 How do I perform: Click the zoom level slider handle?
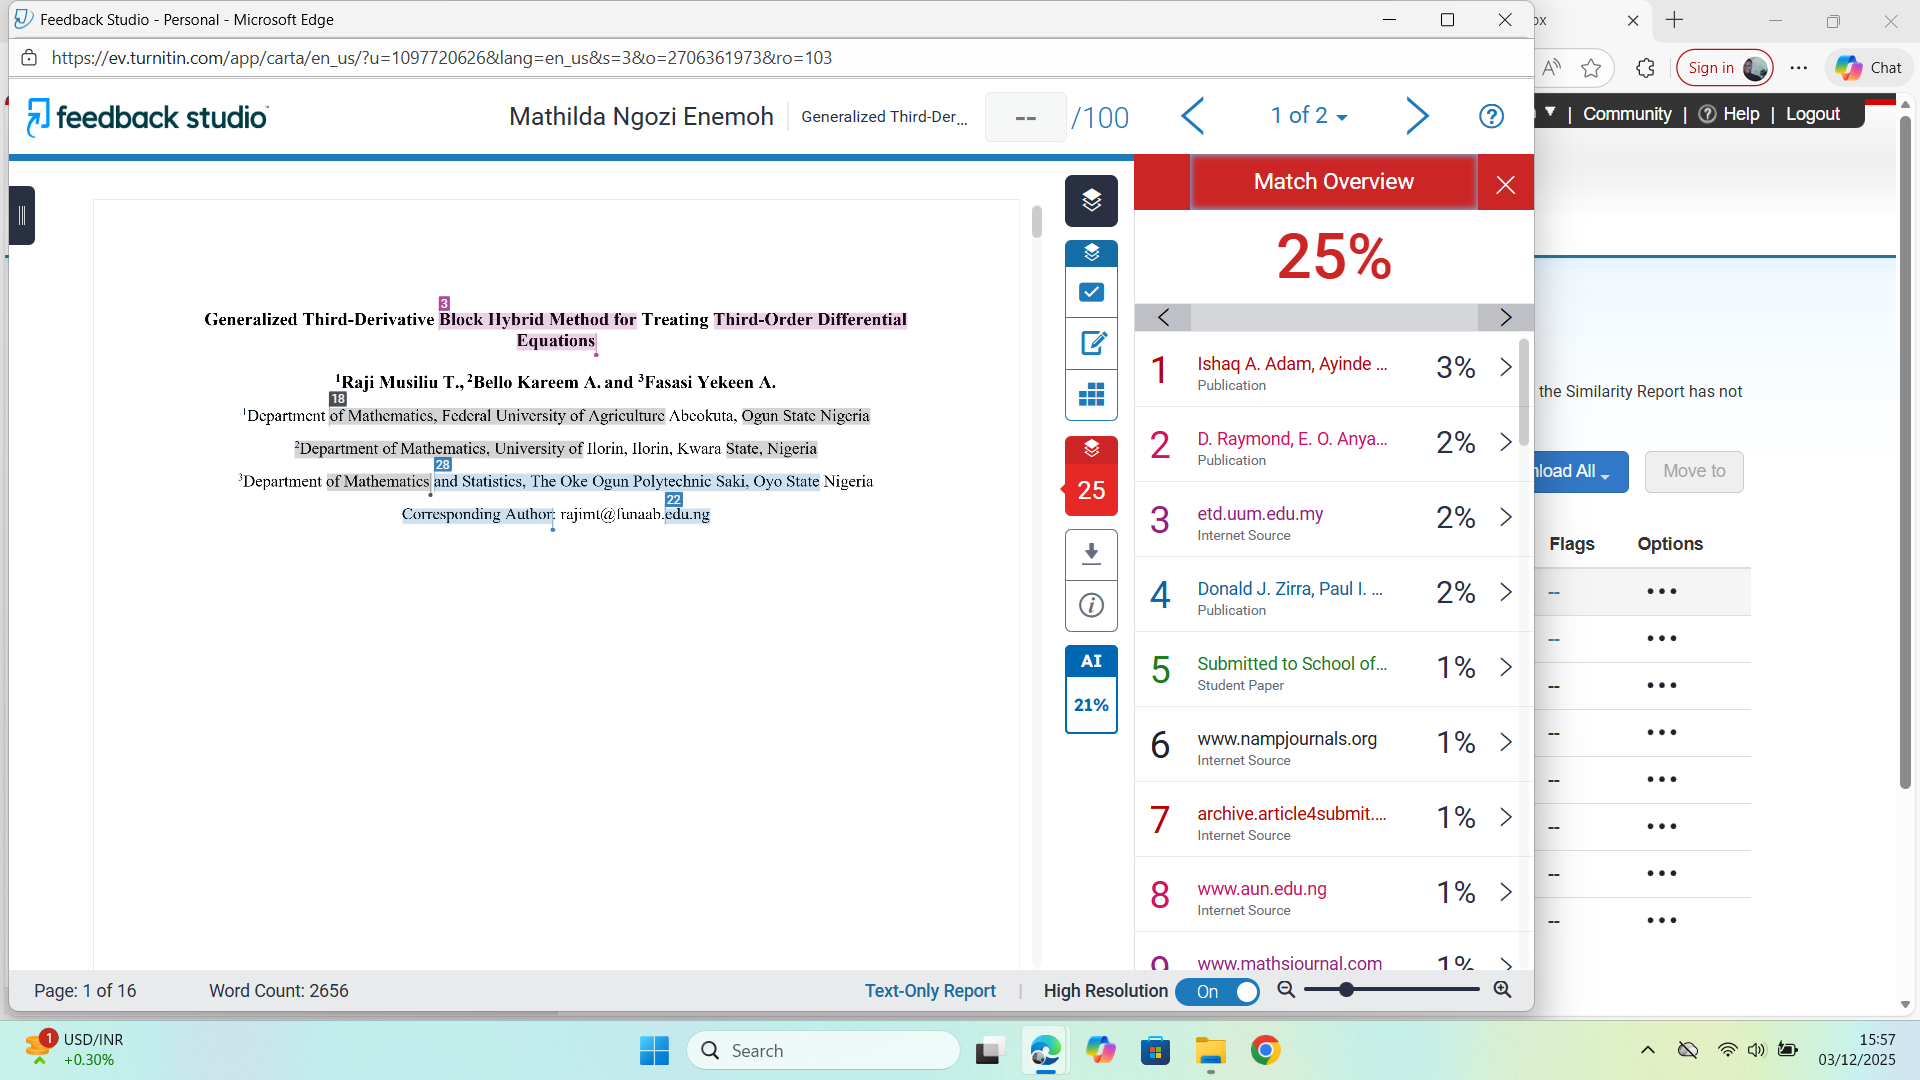(x=1346, y=989)
